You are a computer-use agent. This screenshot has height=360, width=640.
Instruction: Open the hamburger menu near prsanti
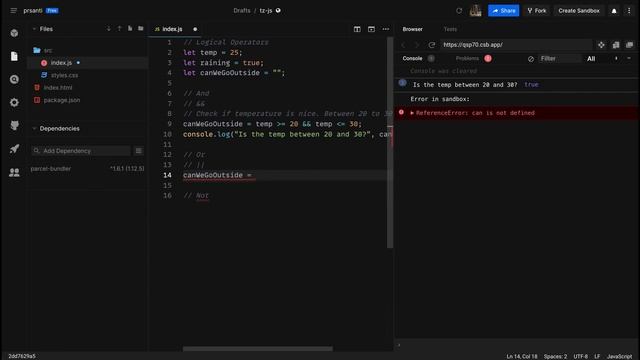point(13,11)
